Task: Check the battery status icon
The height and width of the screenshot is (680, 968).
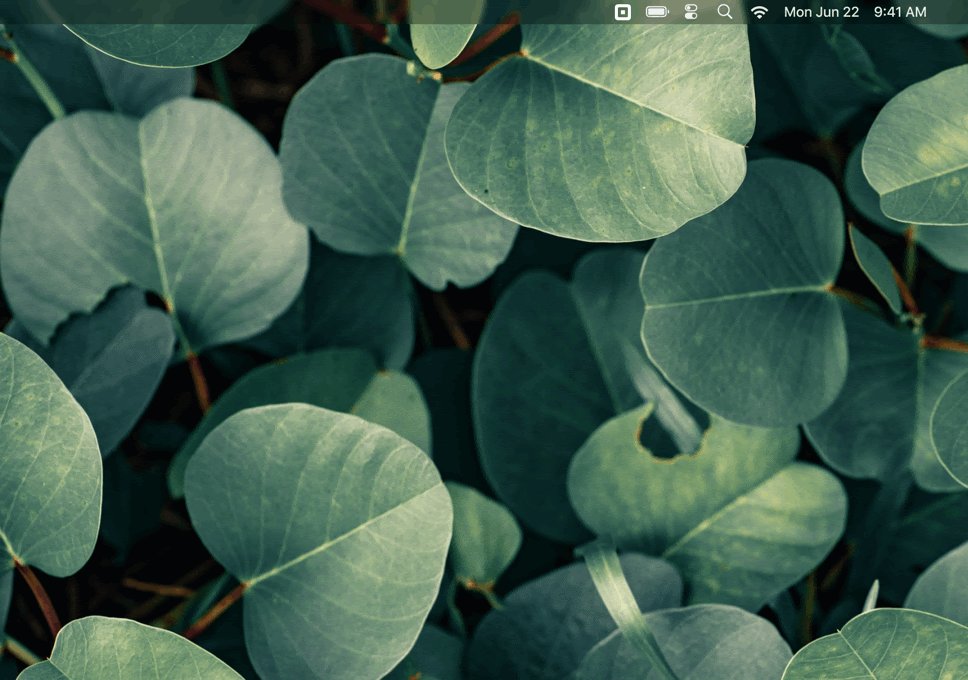Action: coord(657,12)
